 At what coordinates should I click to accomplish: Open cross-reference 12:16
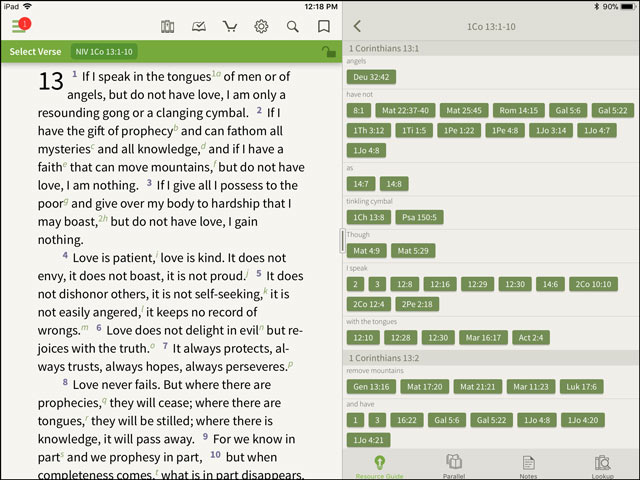coord(440,284)
